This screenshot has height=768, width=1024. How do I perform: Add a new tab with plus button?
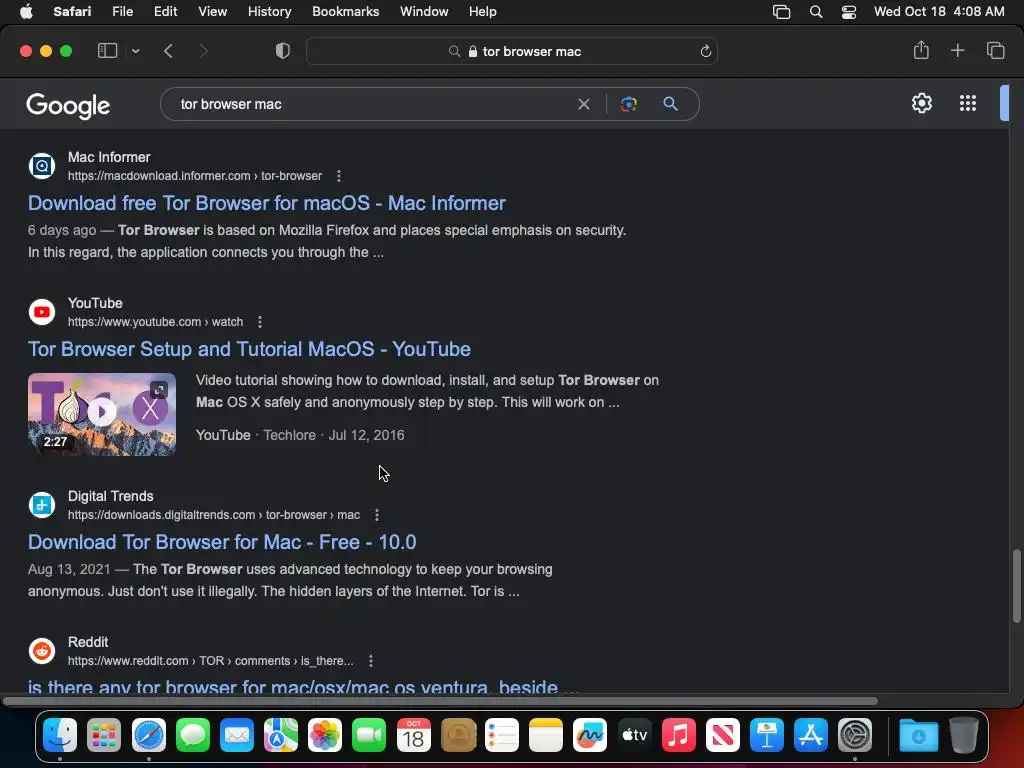coord(957,50)
